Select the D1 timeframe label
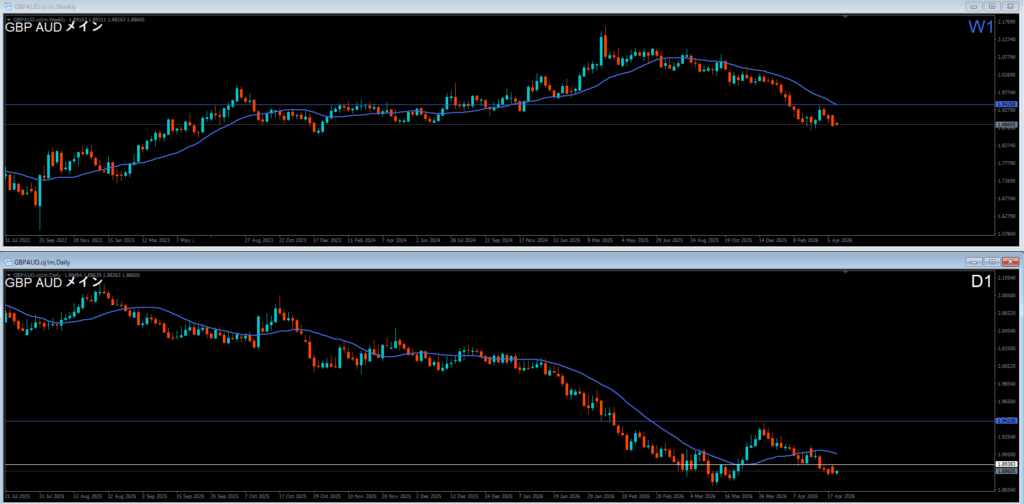 (x=980, y=282)
